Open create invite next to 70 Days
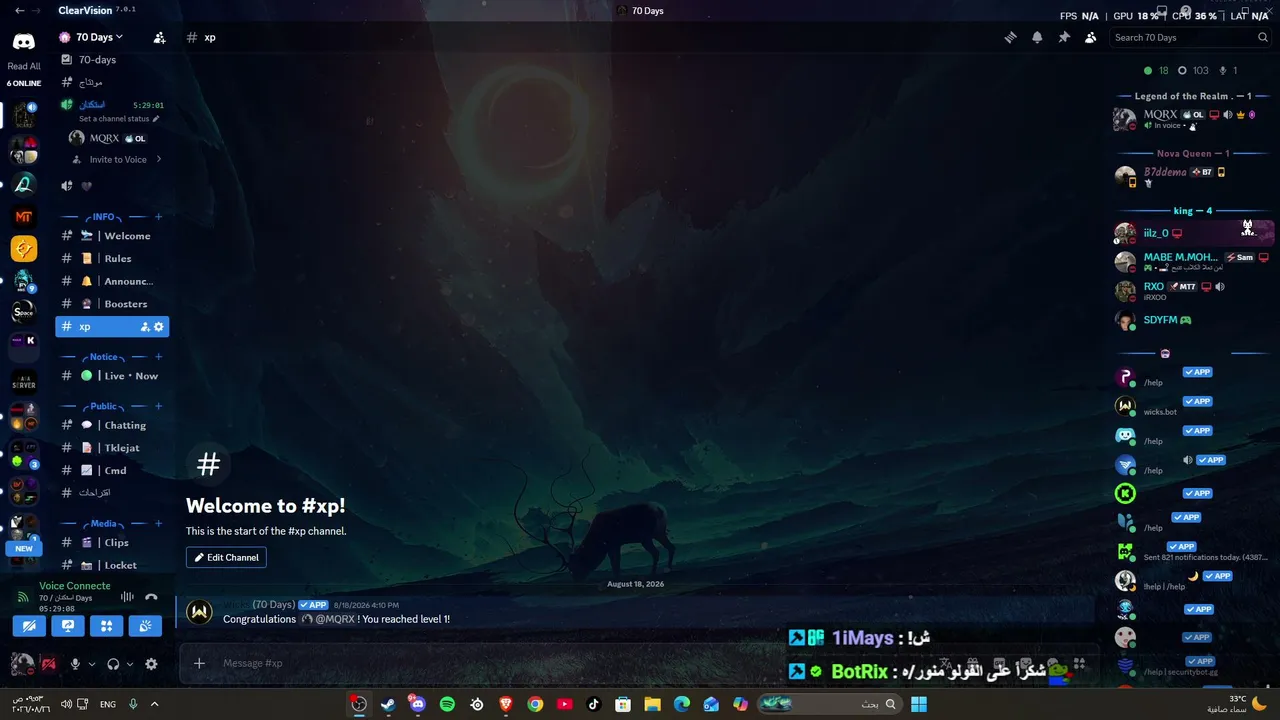1280x720 pixels. coord(159,38)
